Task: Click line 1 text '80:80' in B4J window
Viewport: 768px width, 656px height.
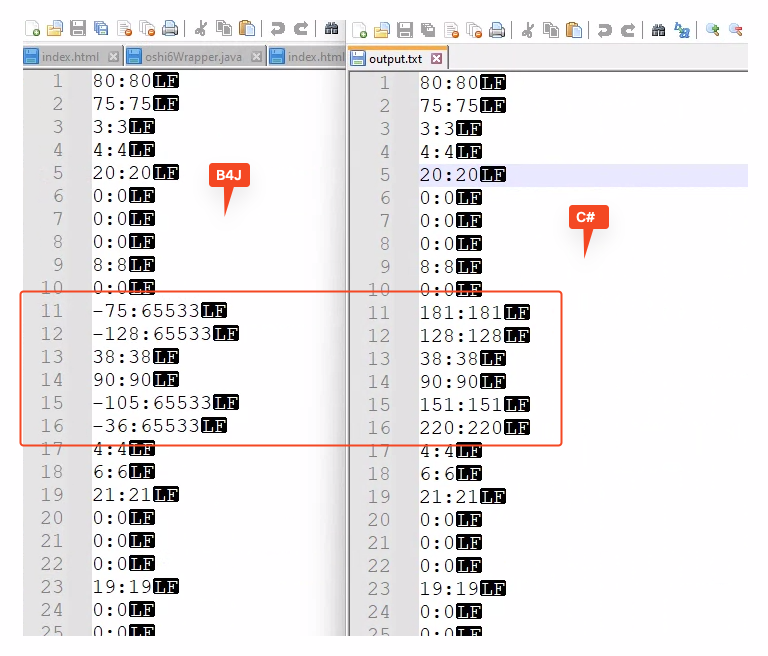Action: [122, 80]
